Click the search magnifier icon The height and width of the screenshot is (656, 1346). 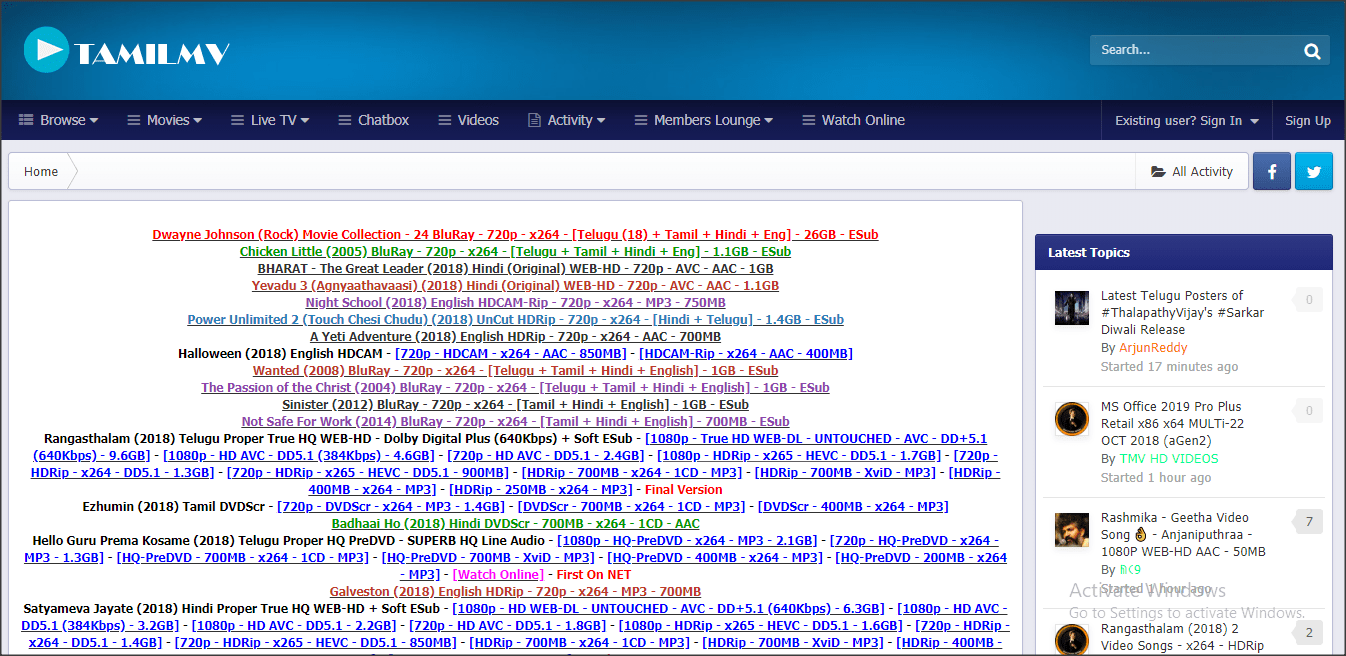(1312, 51)
